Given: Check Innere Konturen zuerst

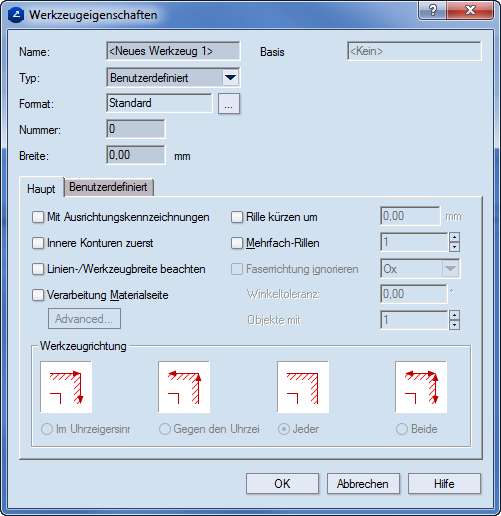Looking at the screenshot, I should click(x=38, y=243).
